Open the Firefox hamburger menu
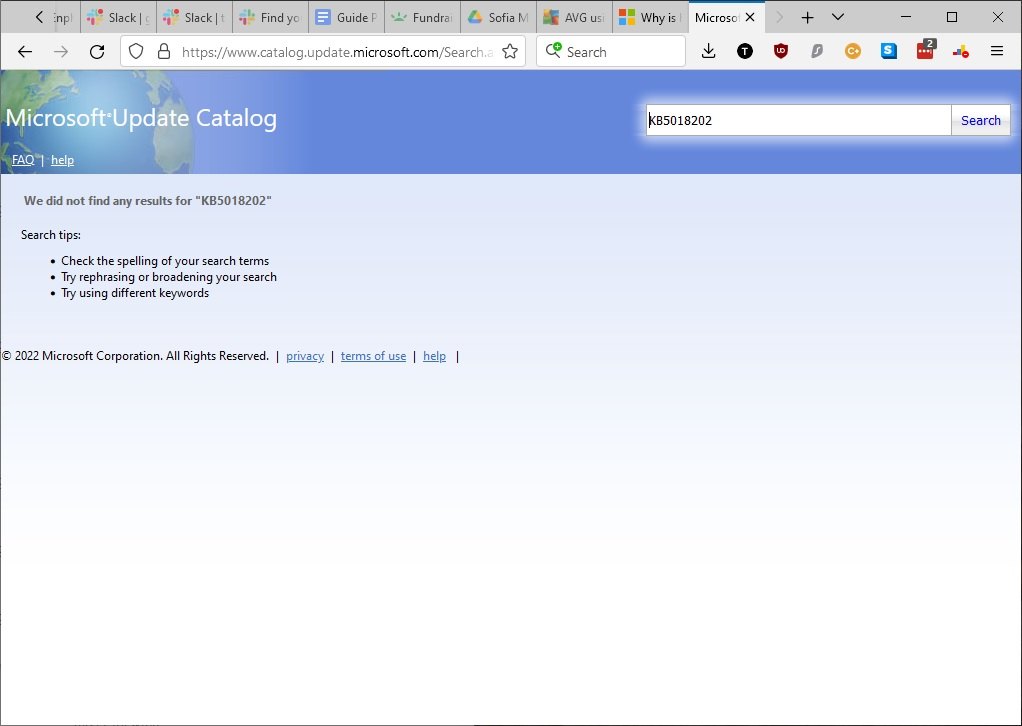Image resolution: width=1022 pixels, height=726 pixels. 997,51
